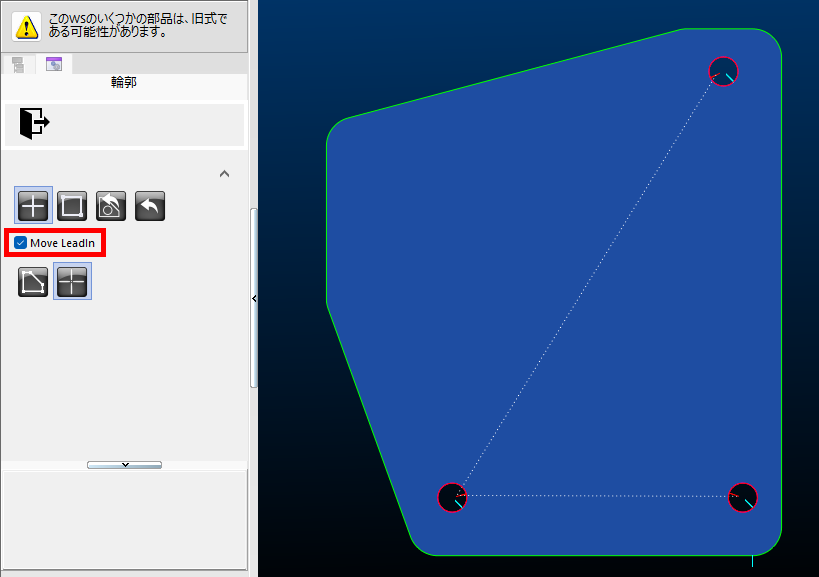Select the crosshair position tool button

tap(72, 282)
